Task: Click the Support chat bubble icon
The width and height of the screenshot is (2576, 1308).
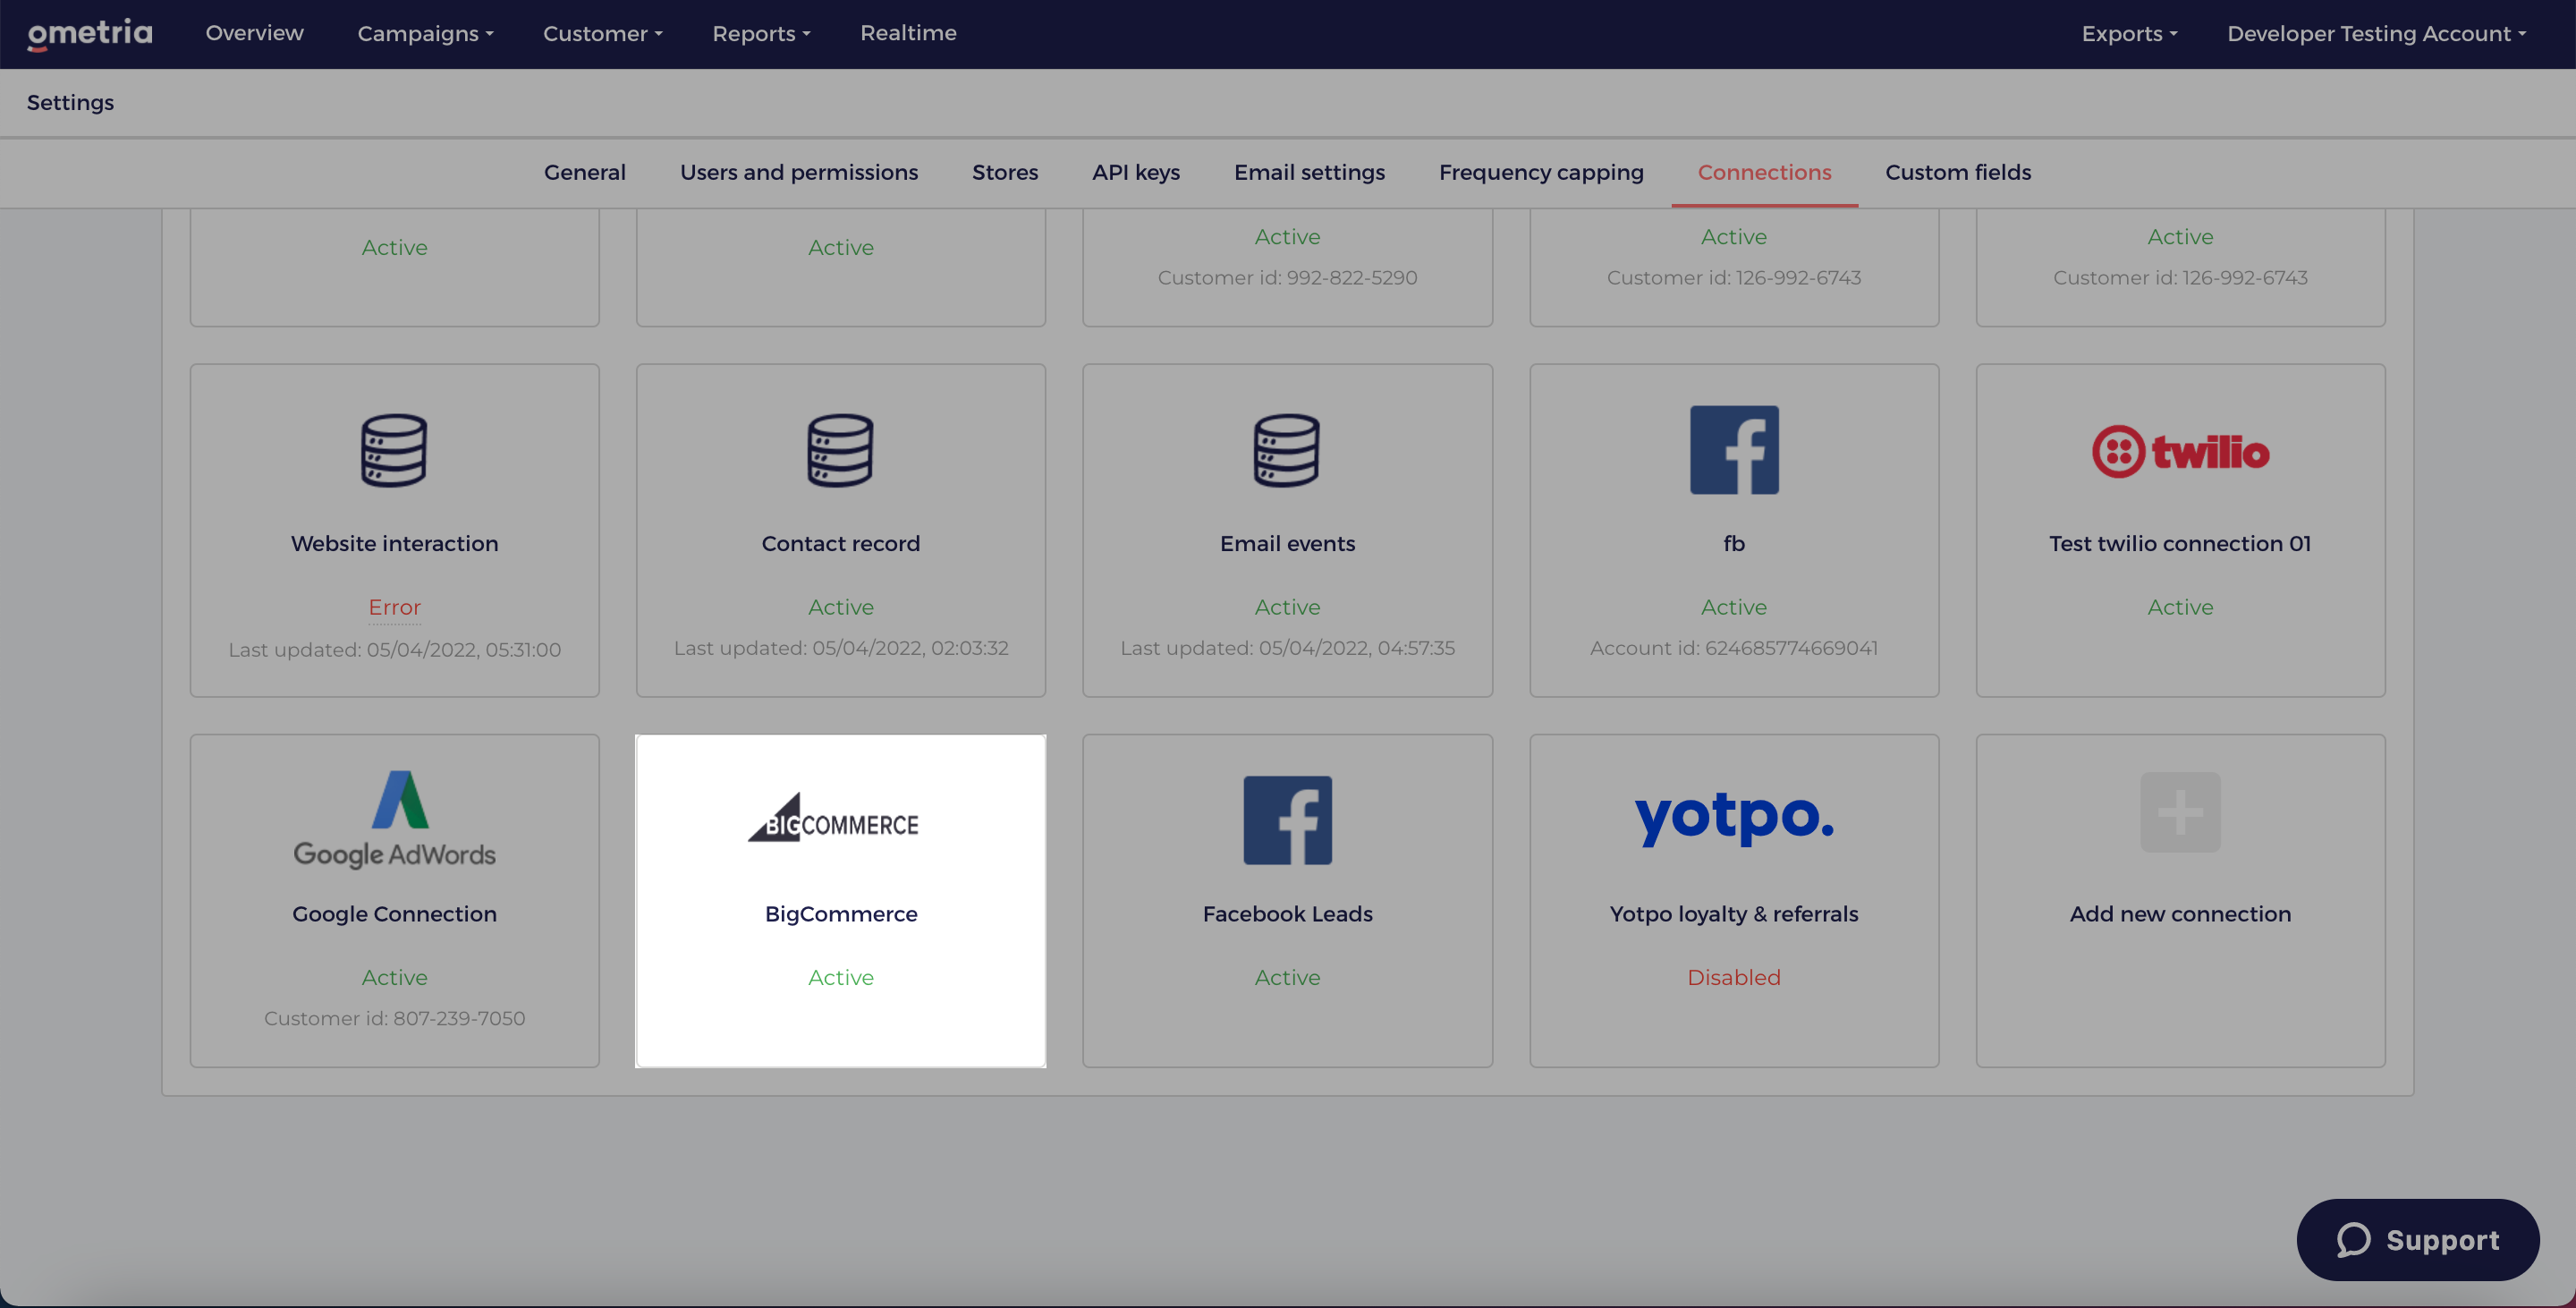Action: tap(2353, 1240)
